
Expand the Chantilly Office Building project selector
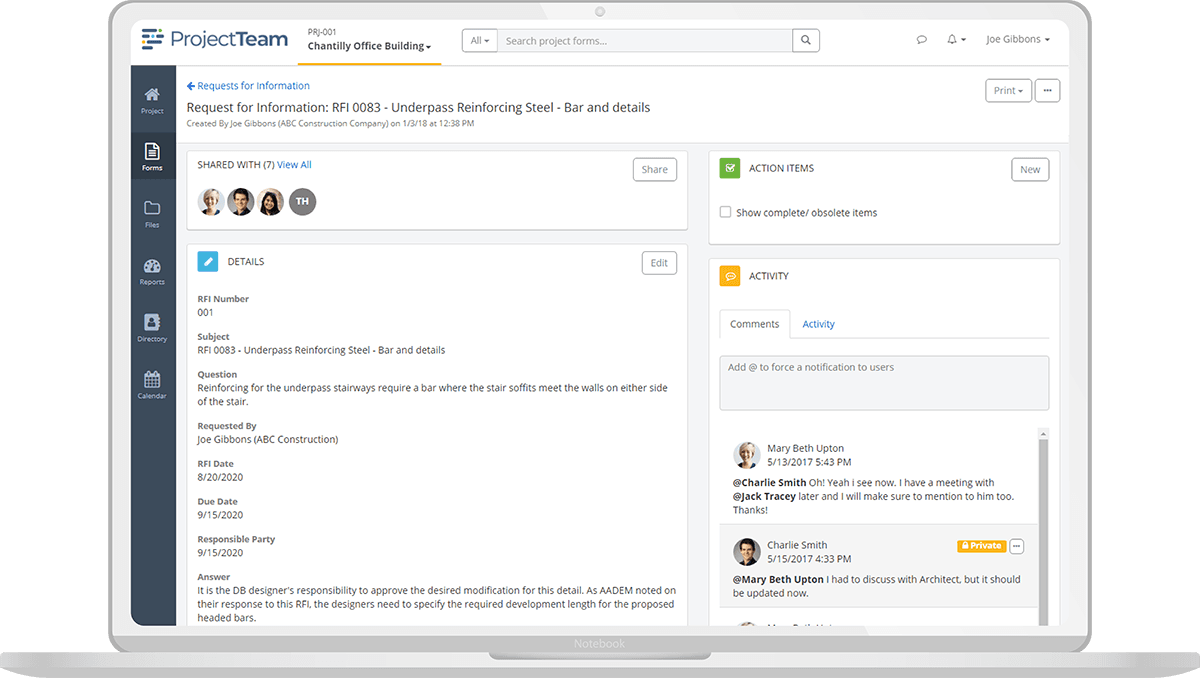[368, 45]
